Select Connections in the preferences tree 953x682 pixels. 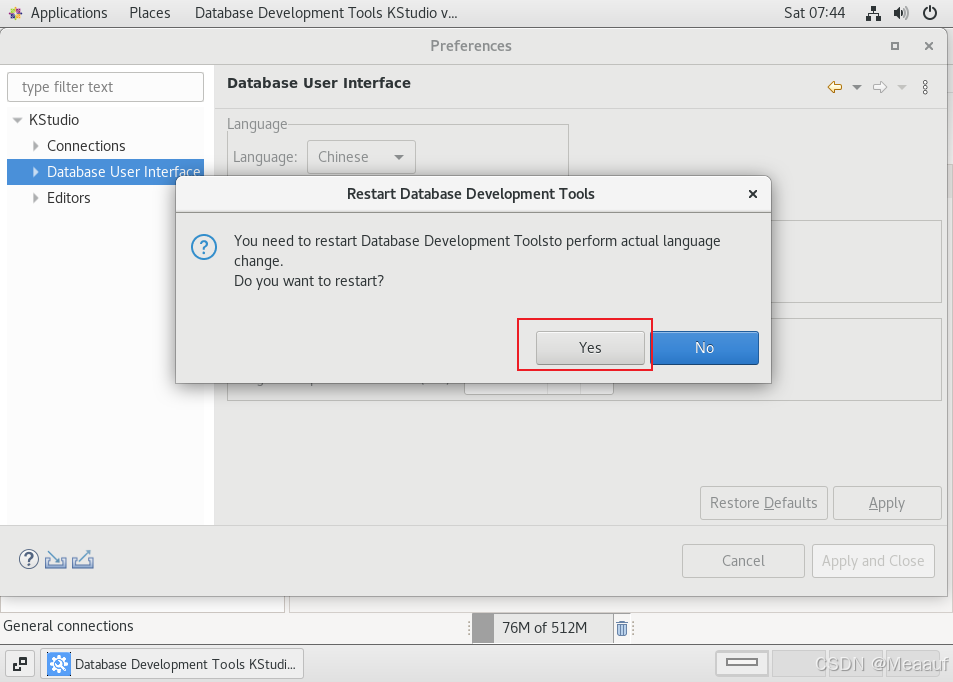point(86,146)
